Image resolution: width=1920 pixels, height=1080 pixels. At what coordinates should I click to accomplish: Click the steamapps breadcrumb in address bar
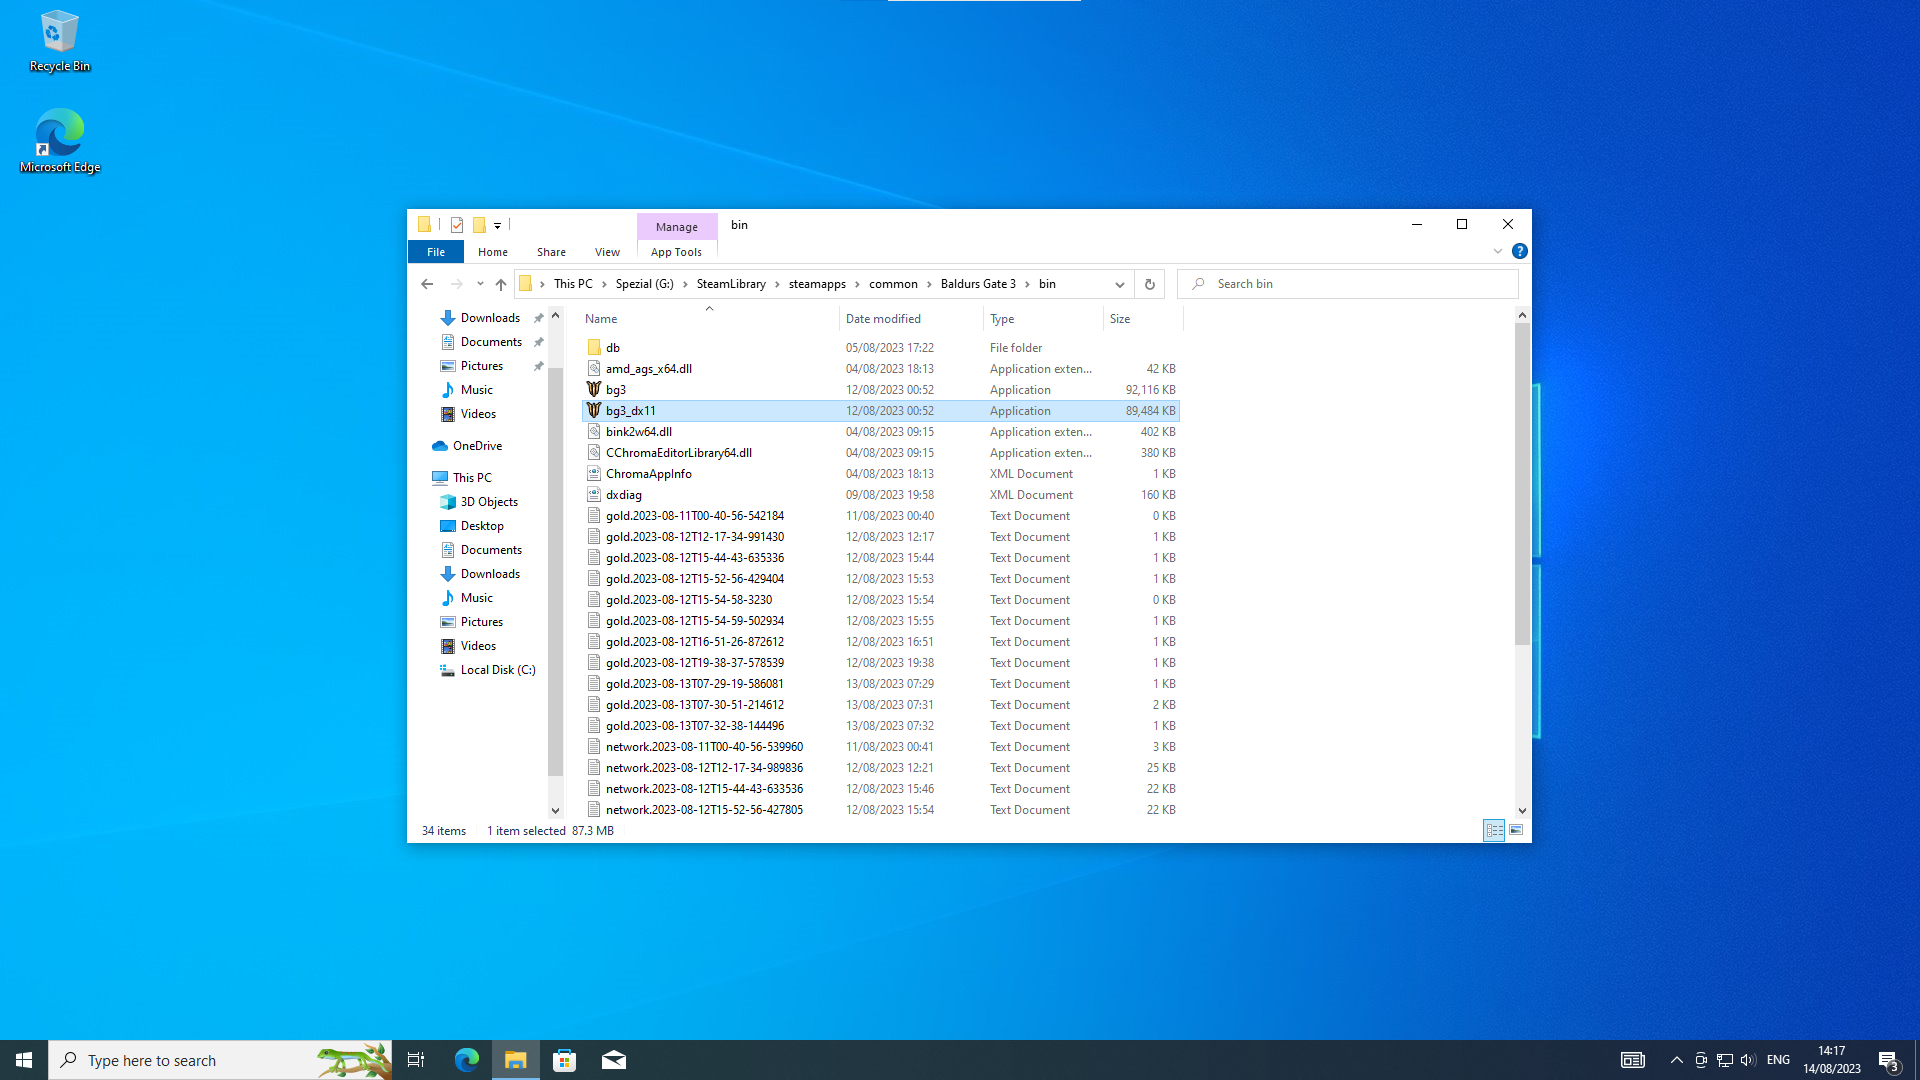click(817, 284)
